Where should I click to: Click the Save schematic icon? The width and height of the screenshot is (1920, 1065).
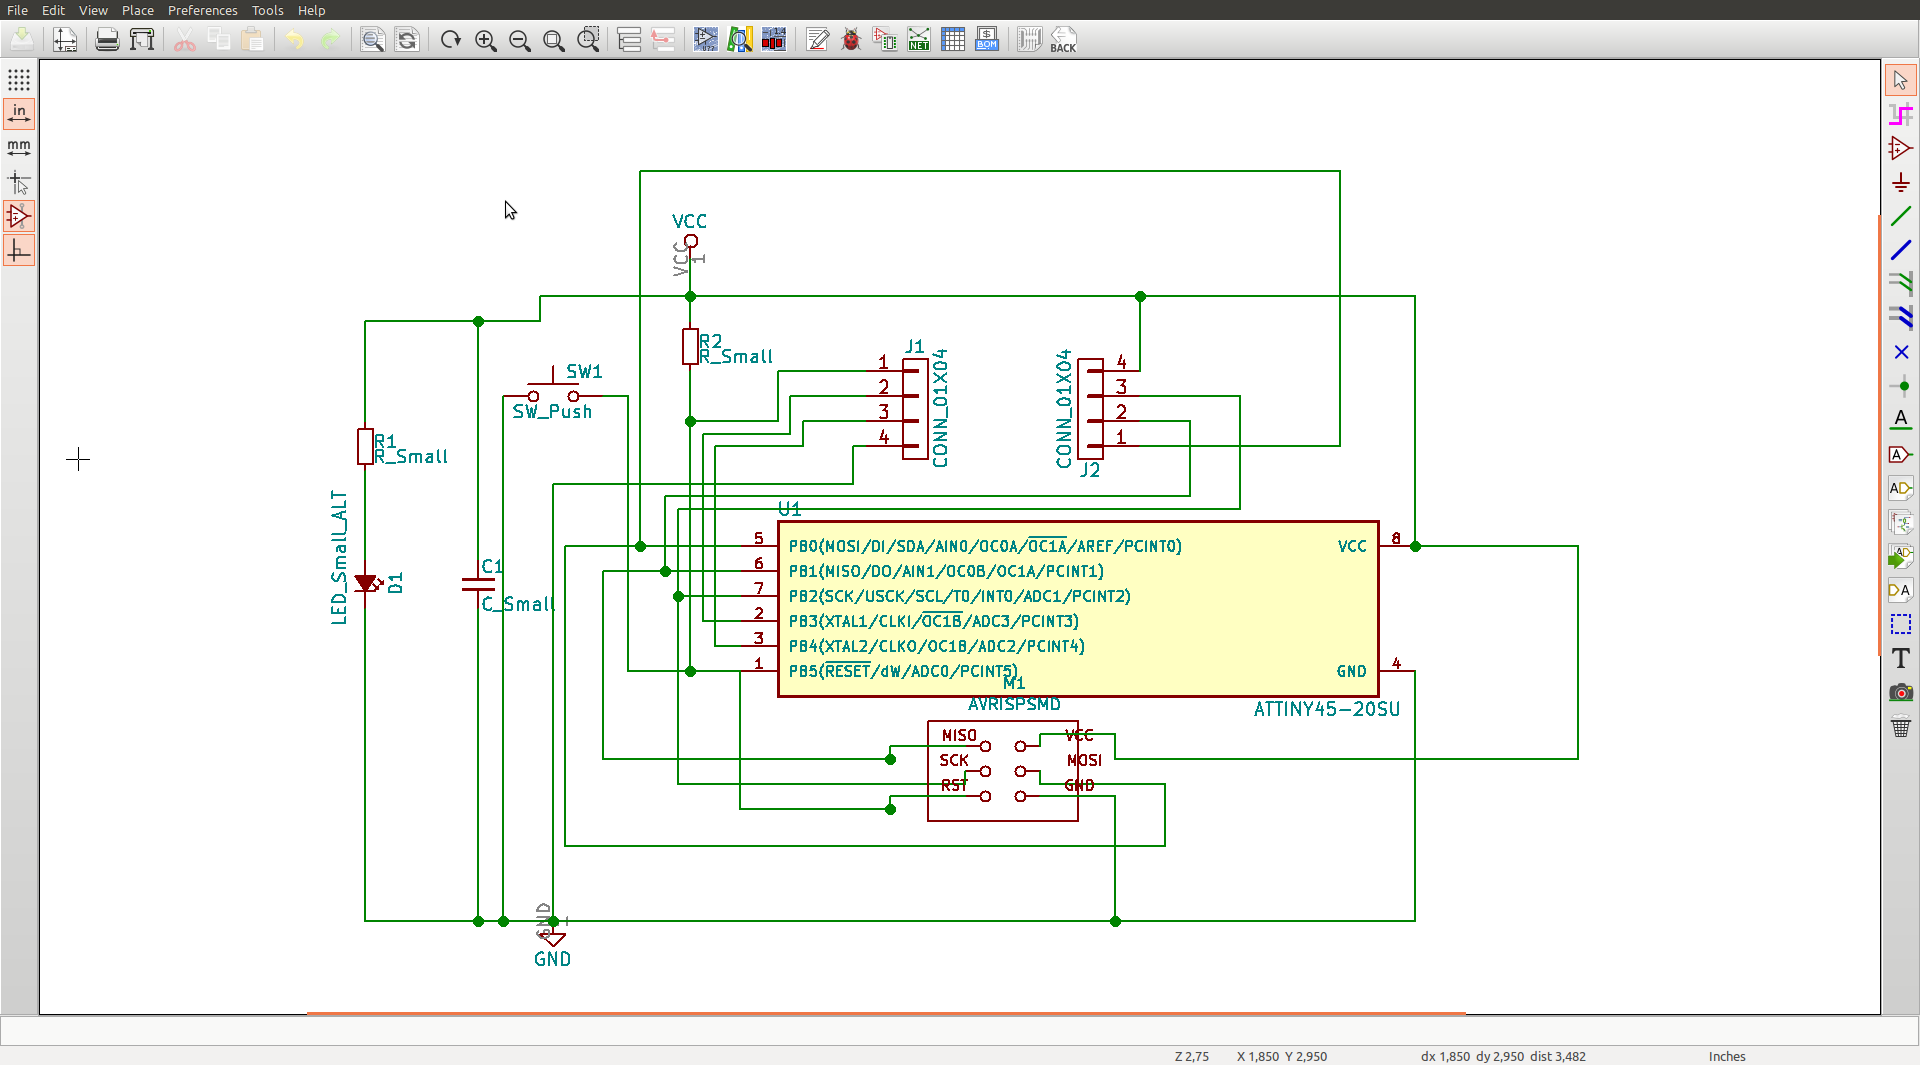[22, 40]
